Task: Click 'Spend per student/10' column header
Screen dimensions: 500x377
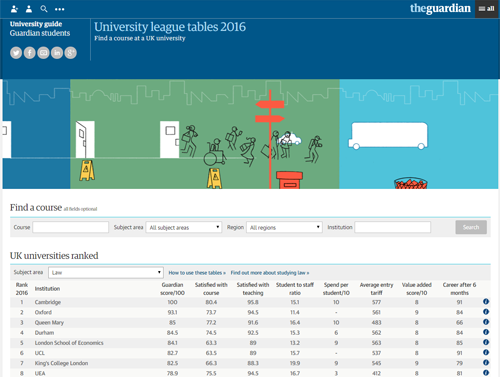Action: 336,289
